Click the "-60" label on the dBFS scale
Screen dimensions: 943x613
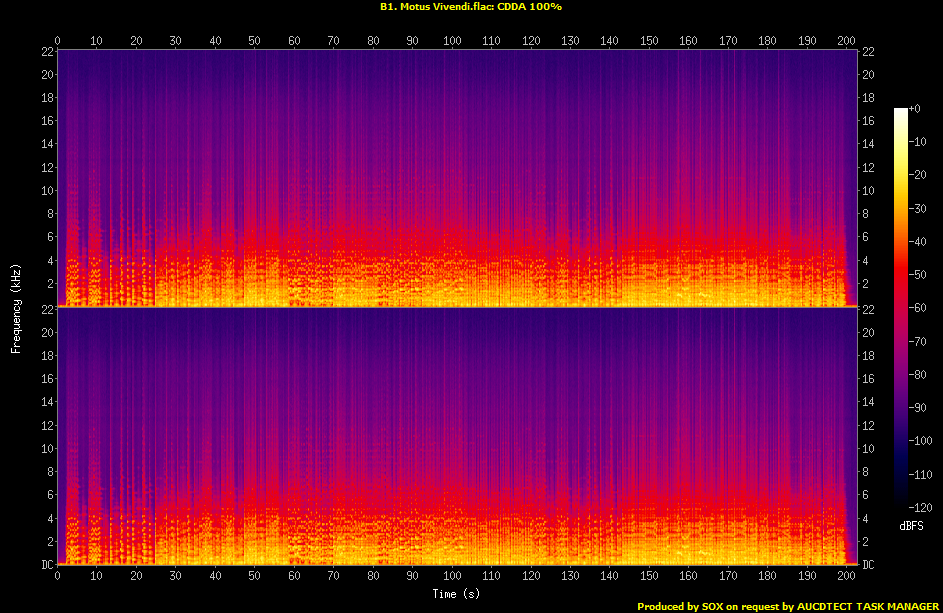pyautogui.click(x=916, y=309)
